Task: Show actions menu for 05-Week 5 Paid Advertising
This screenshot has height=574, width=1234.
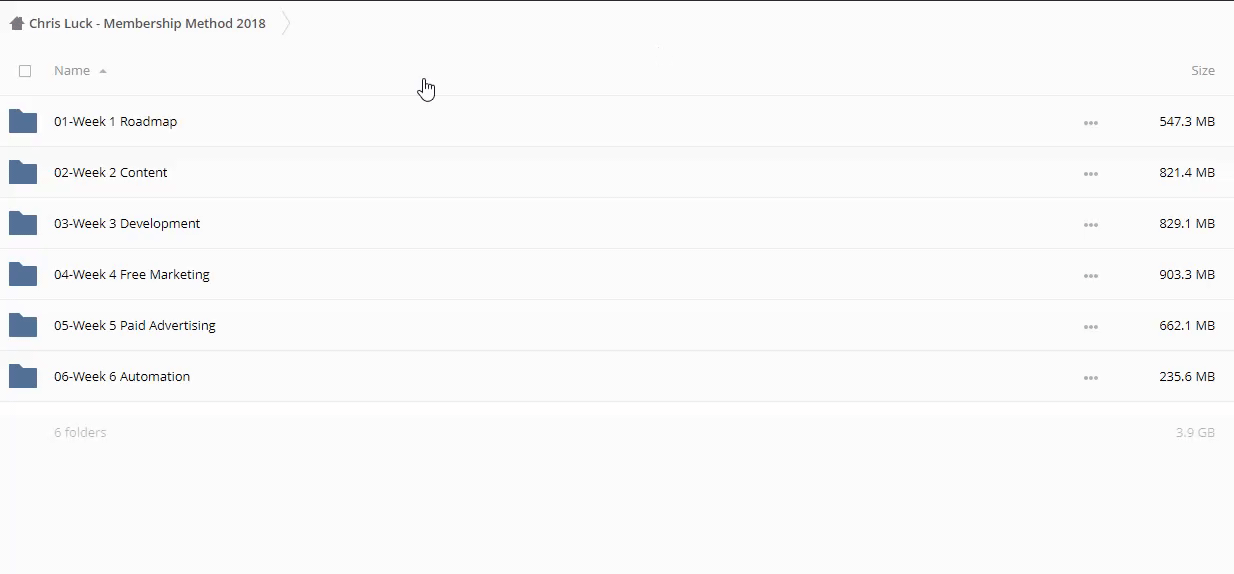Action: click(1090, 327)
